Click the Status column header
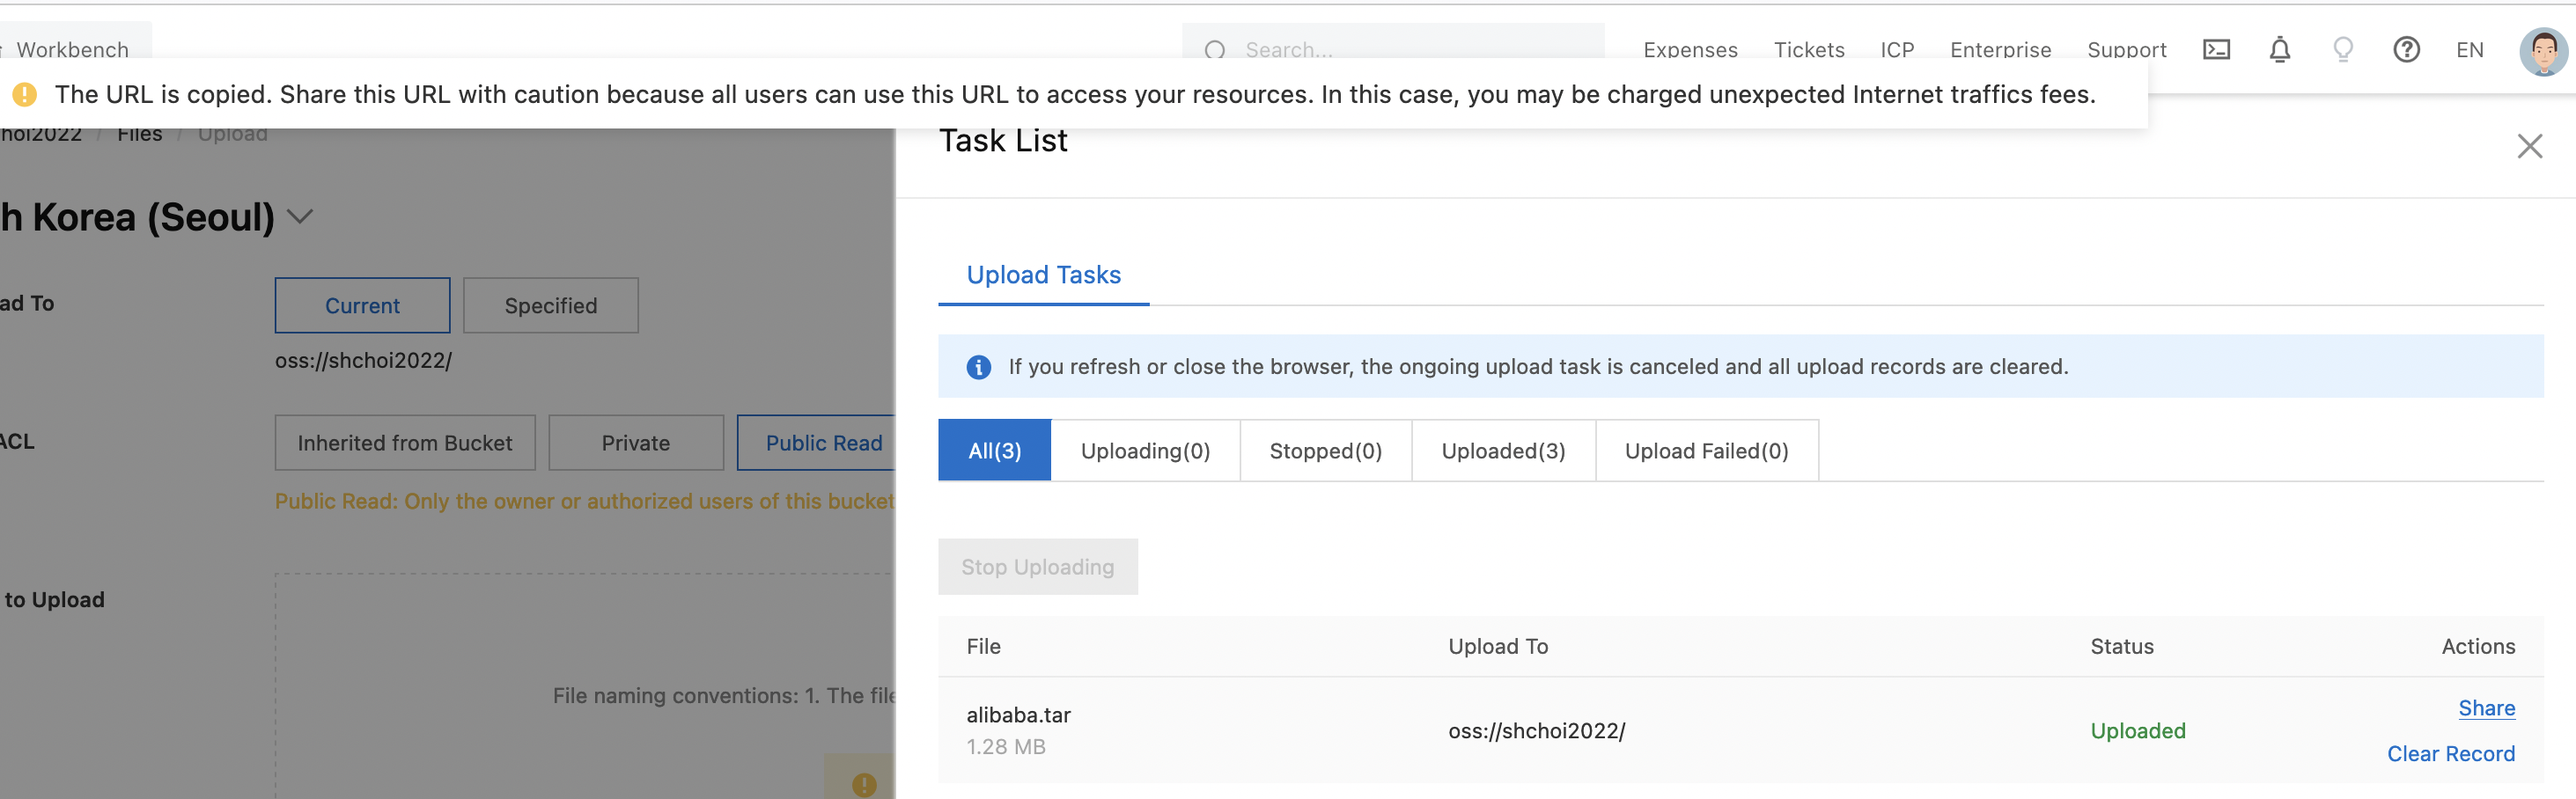 click(x=2121, y=646)
